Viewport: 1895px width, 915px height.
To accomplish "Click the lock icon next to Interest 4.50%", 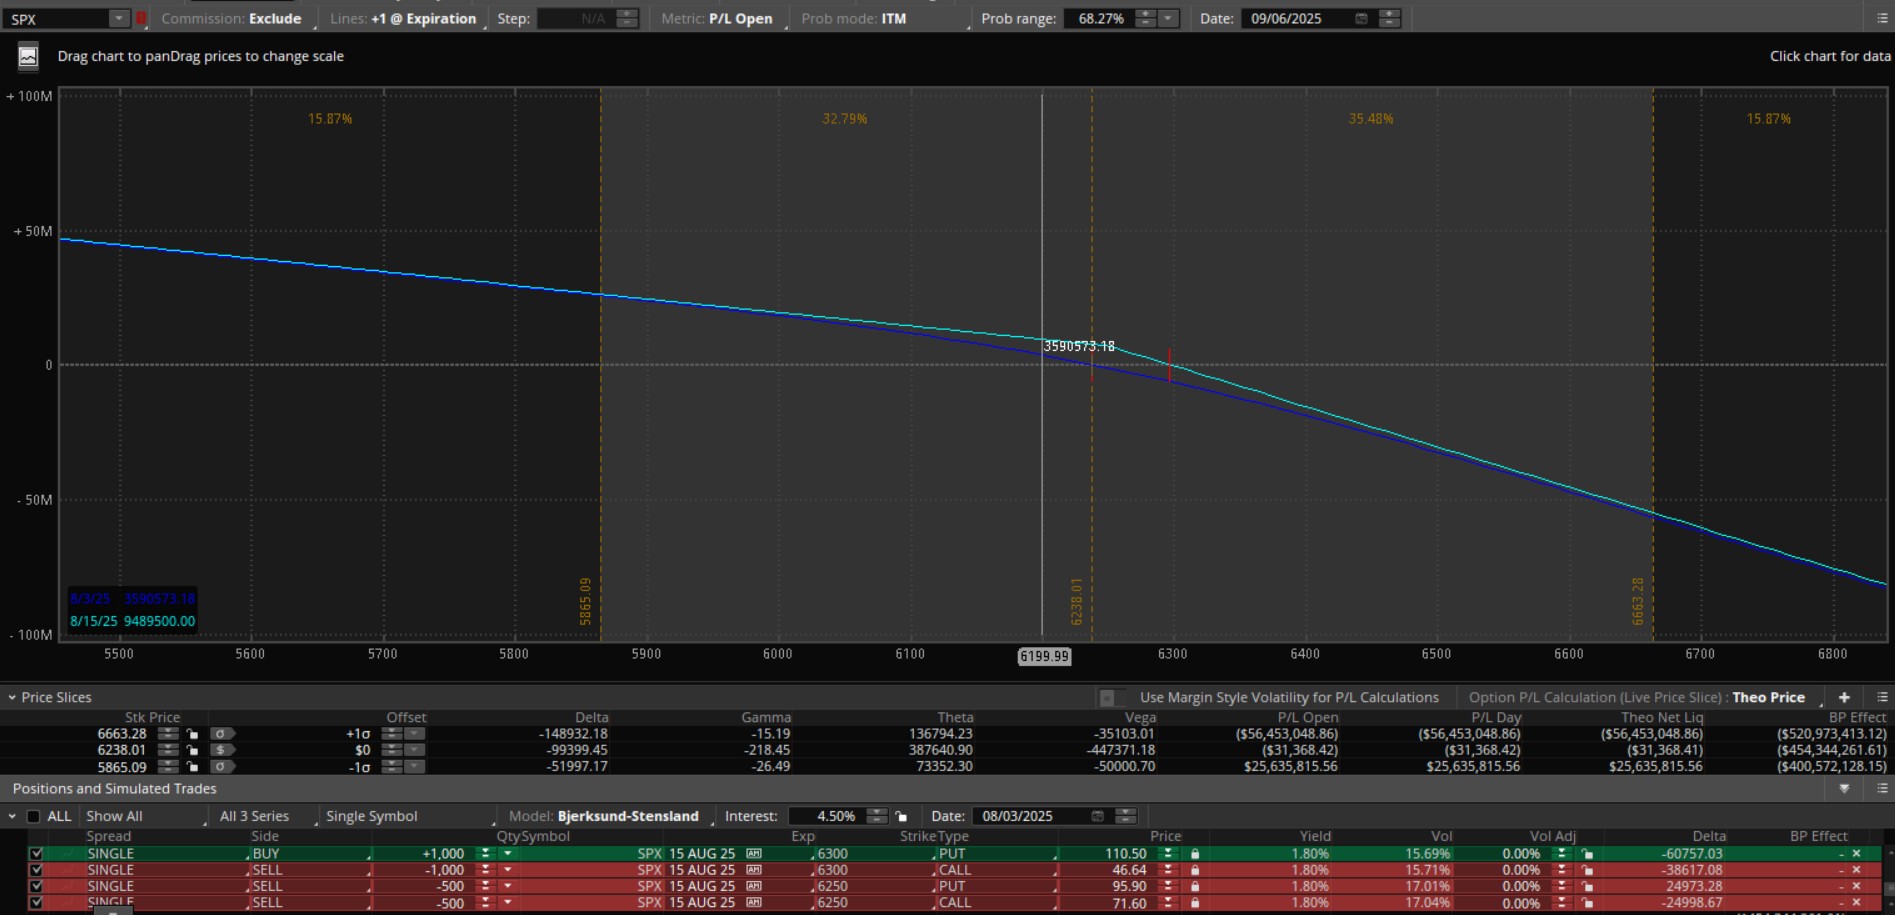I will coord(901,816).
